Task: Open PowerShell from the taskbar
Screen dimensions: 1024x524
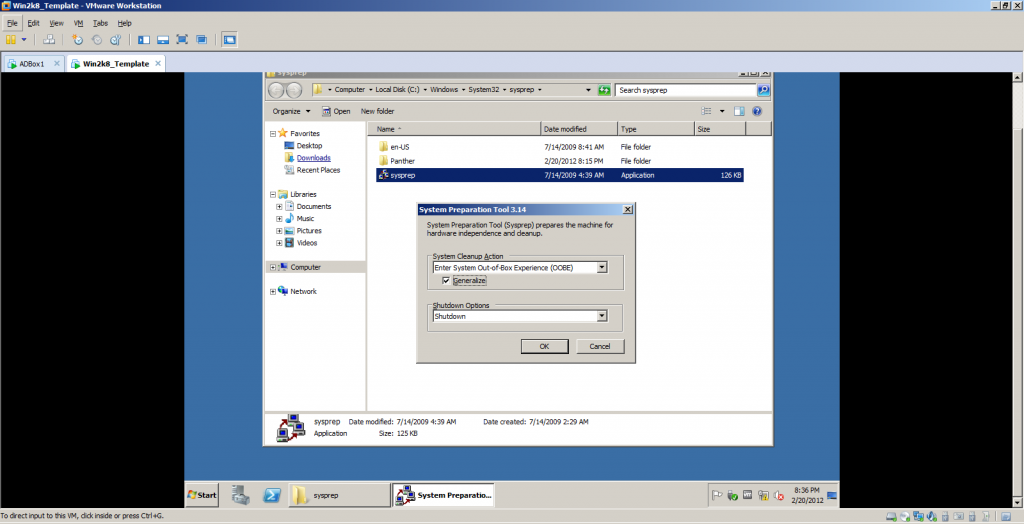Action: (x=272, y=495)
